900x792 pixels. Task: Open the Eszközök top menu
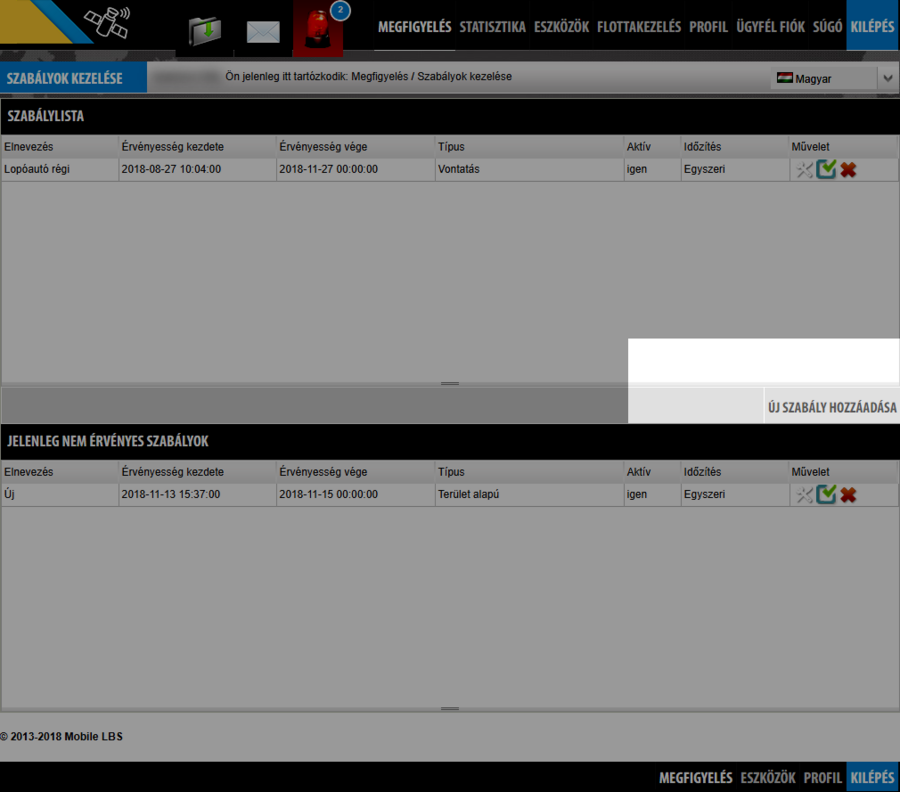pyautogui.click(x=561, y=27)
